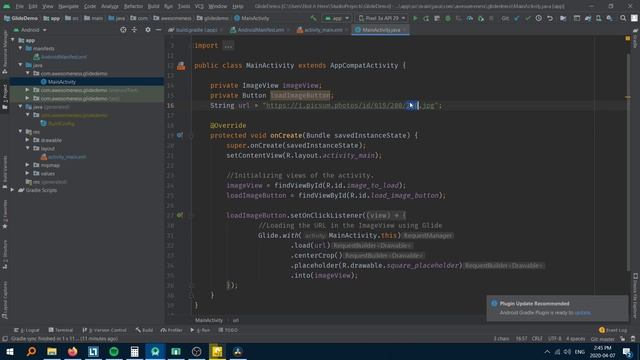This screenshot has height=360, width=640.
Task: Select activity_main.xml in the layout folder
Action: click(x=67, y=157)
